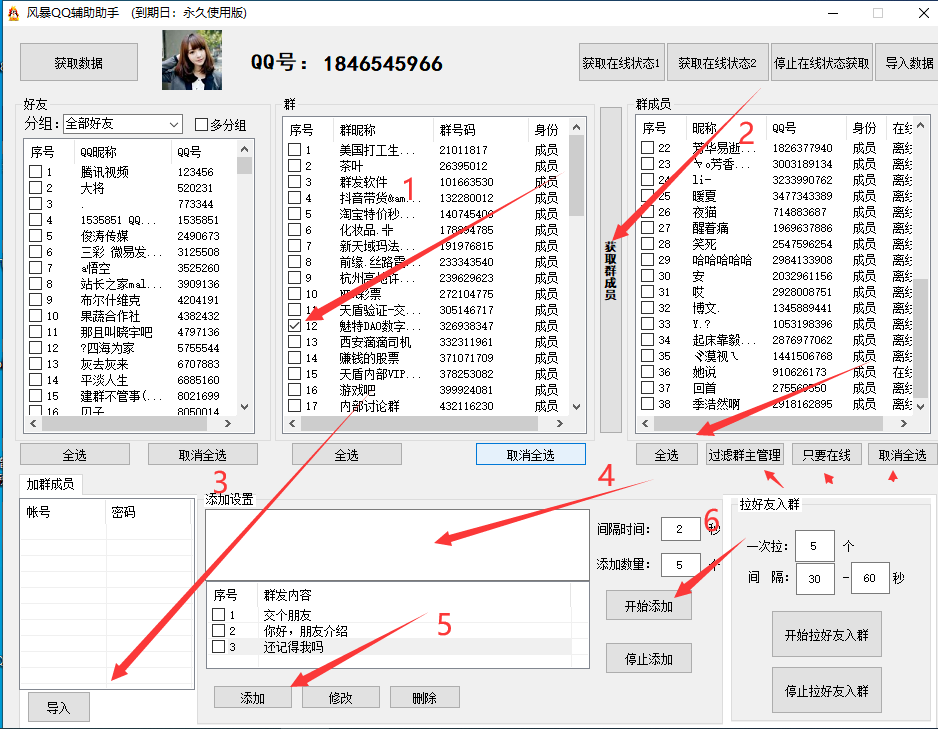Click 全选 under the group list
This screenshot has height=729, width=938.
346,455
